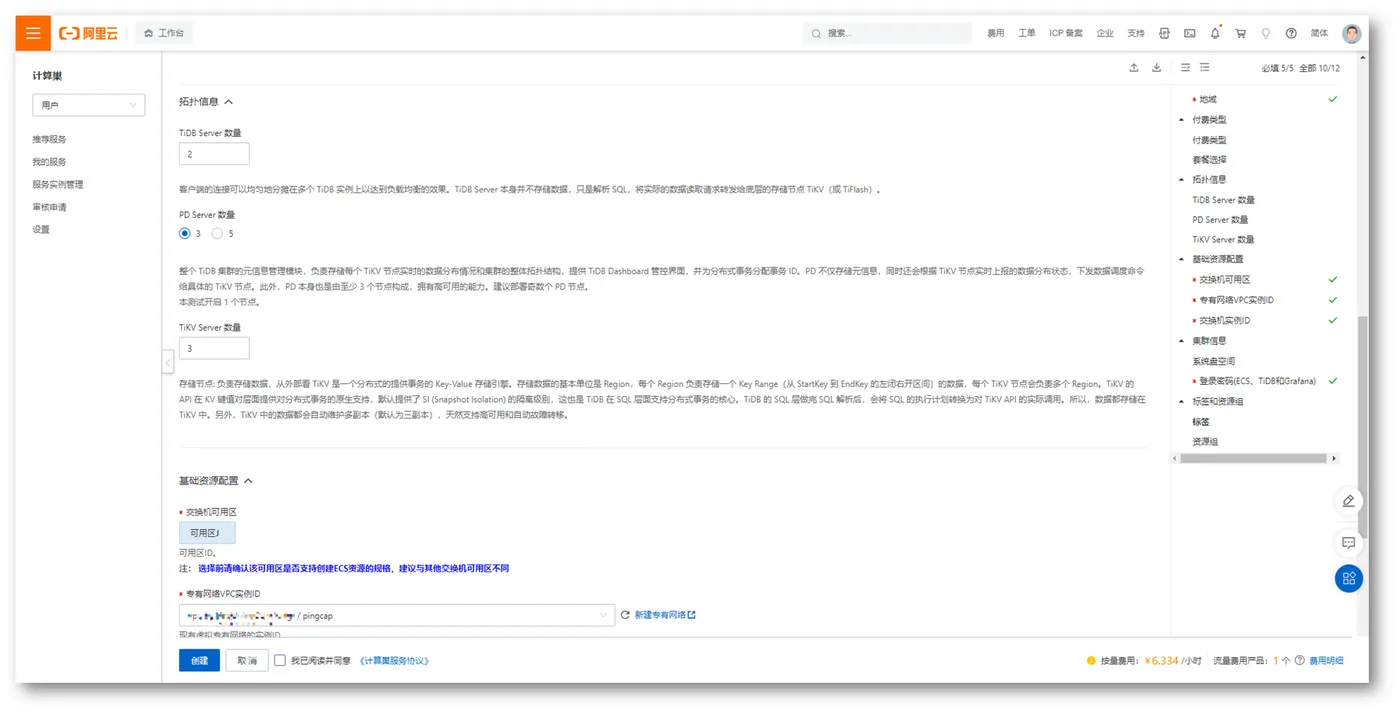Open 设置 in the sidebar
Viewport: 1400px width, 714px height.
tap(41, 229)
